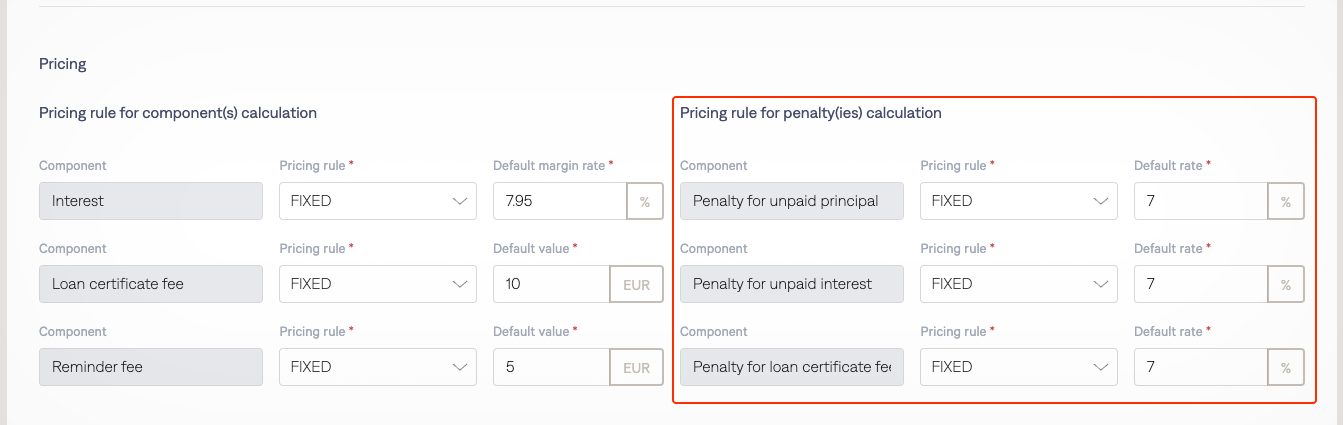This screenshot has height=425, width=1343.
Task: Click Reminder fee default value field showing 5
Action: click(551, 367)
